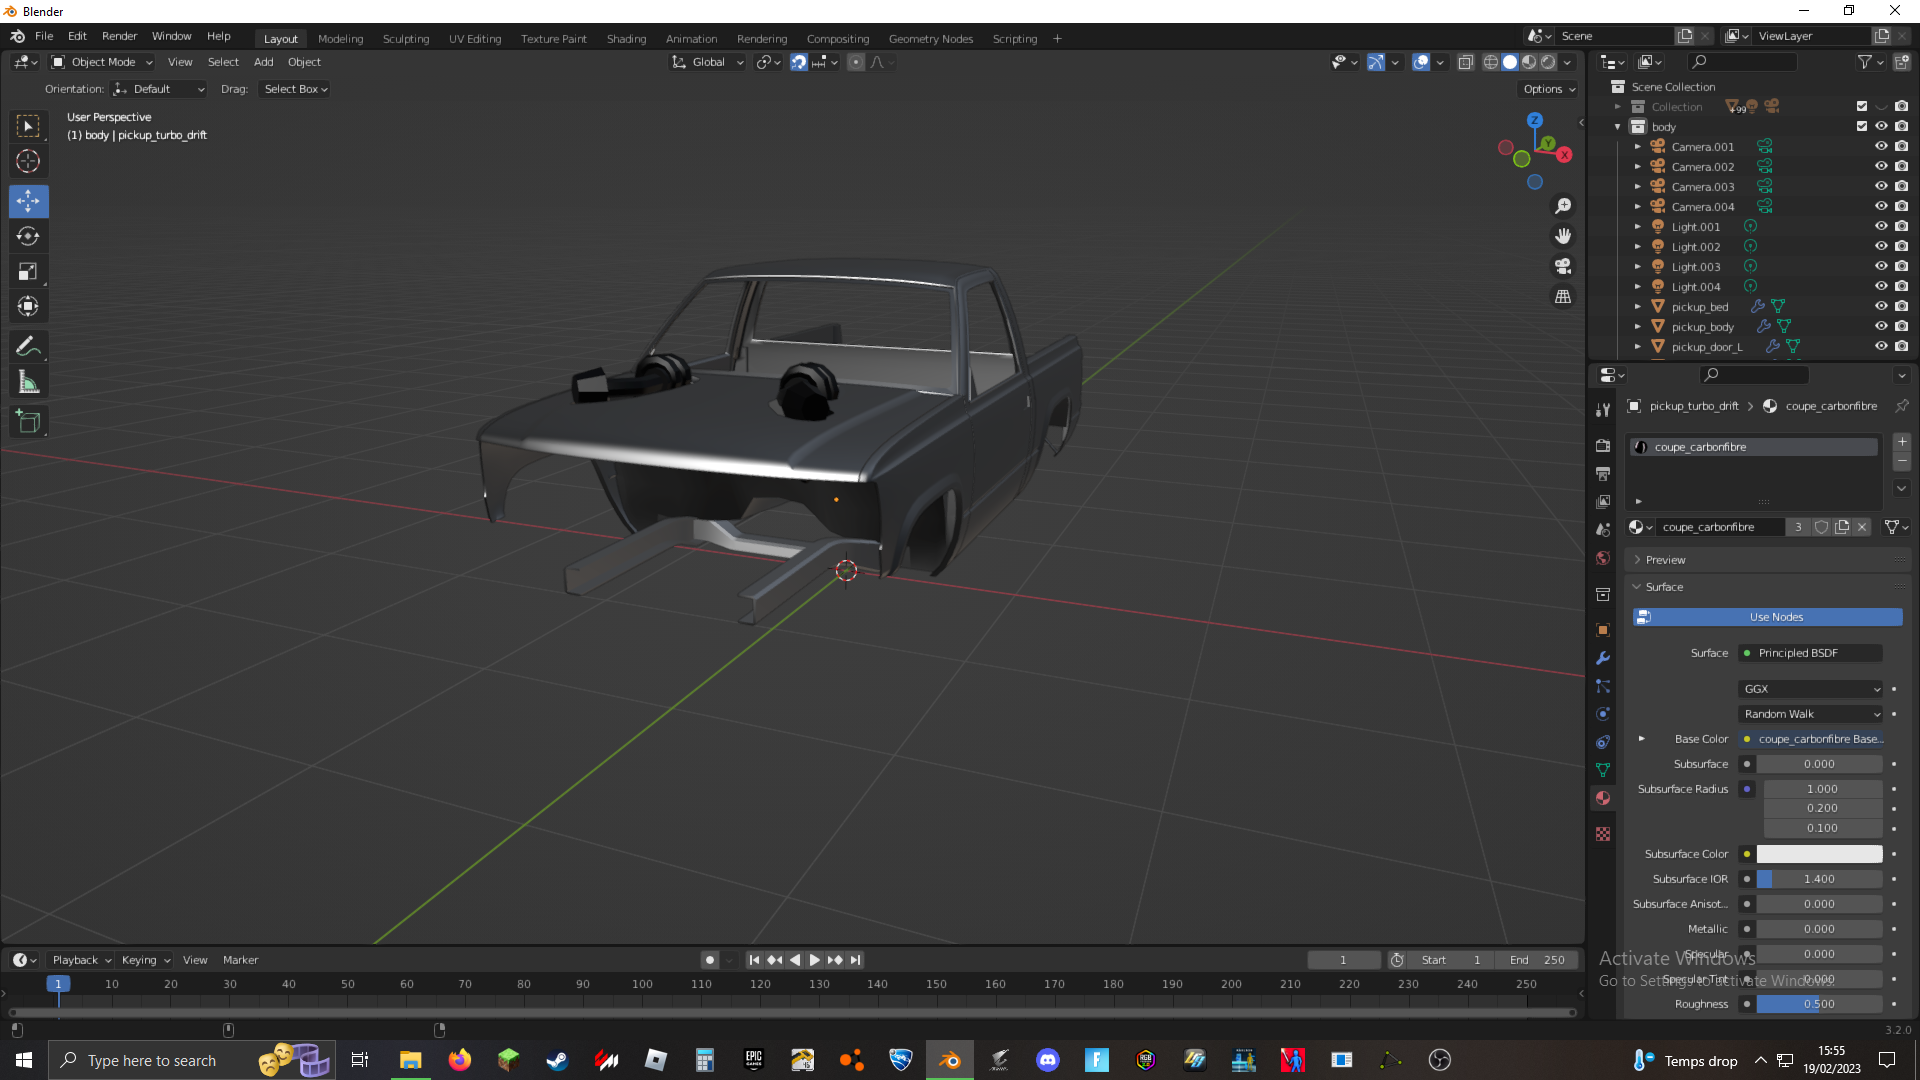
Task: Open the Render properties tab icon
Action: [1603, 445]
